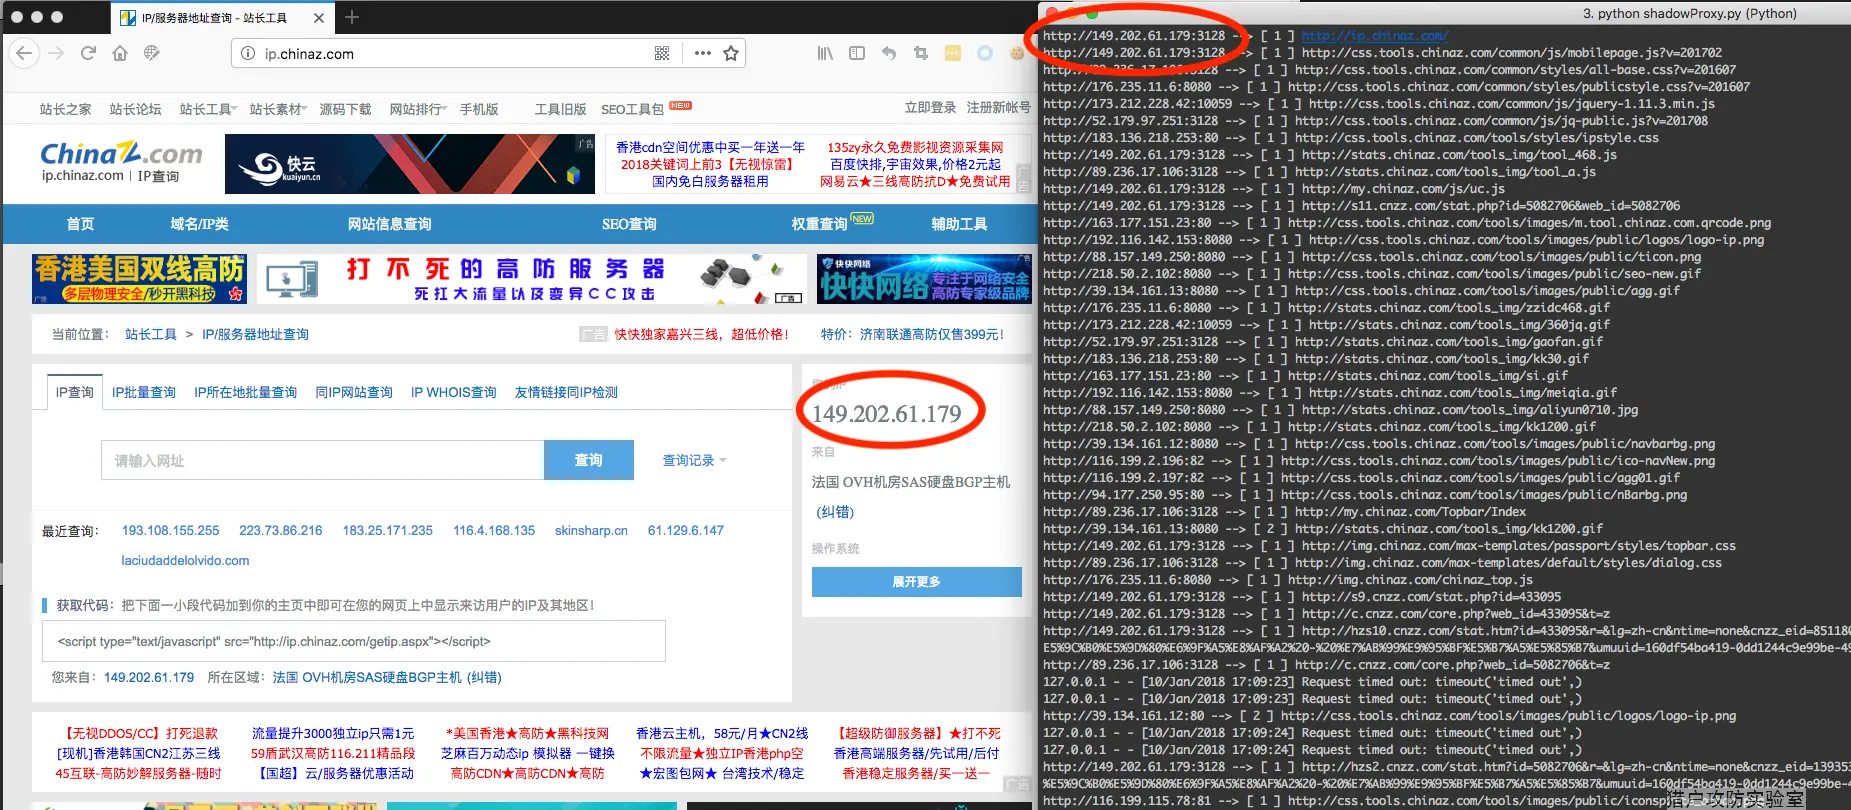This screenshot has width=1851, height=810.
Task: Open SEO查询 navigation menu
Action: [629, 224]
